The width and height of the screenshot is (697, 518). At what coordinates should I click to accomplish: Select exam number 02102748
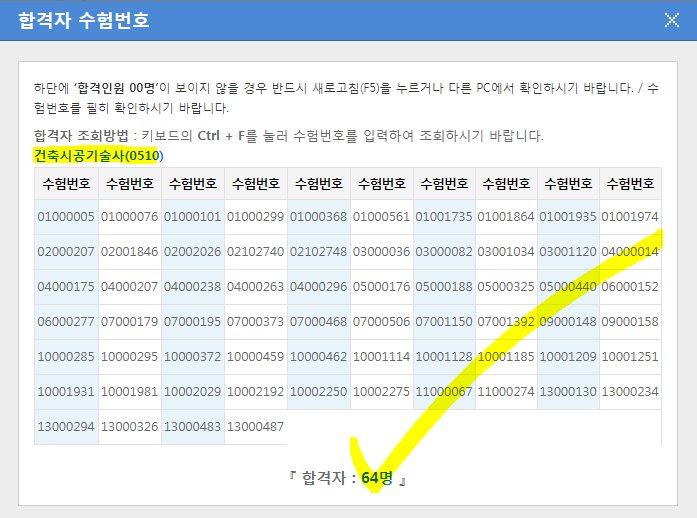click(x=318, y=252)
